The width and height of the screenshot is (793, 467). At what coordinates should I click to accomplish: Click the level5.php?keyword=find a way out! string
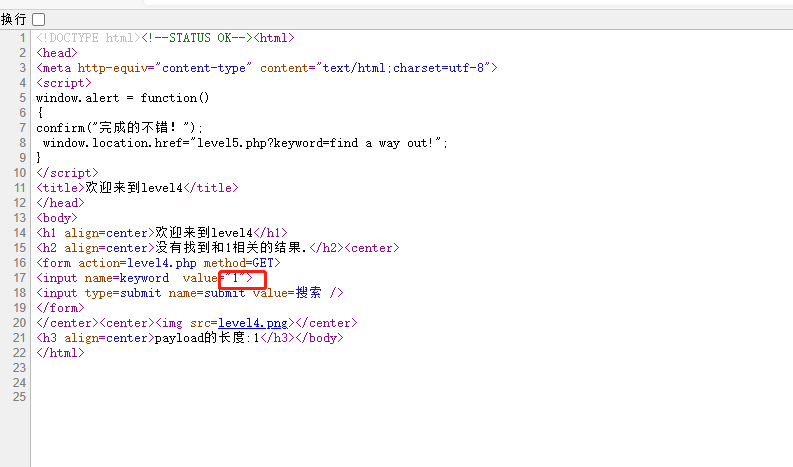315,143
